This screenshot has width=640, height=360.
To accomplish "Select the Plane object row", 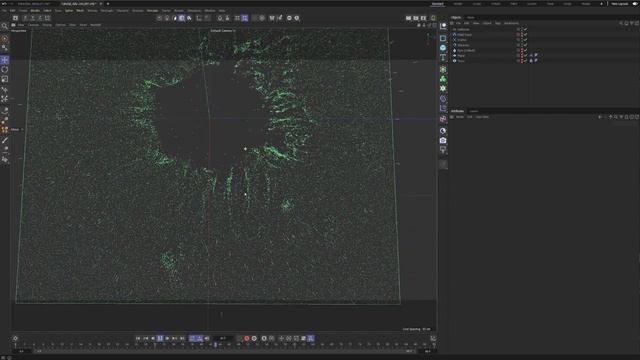I will [x=460, y=56].
